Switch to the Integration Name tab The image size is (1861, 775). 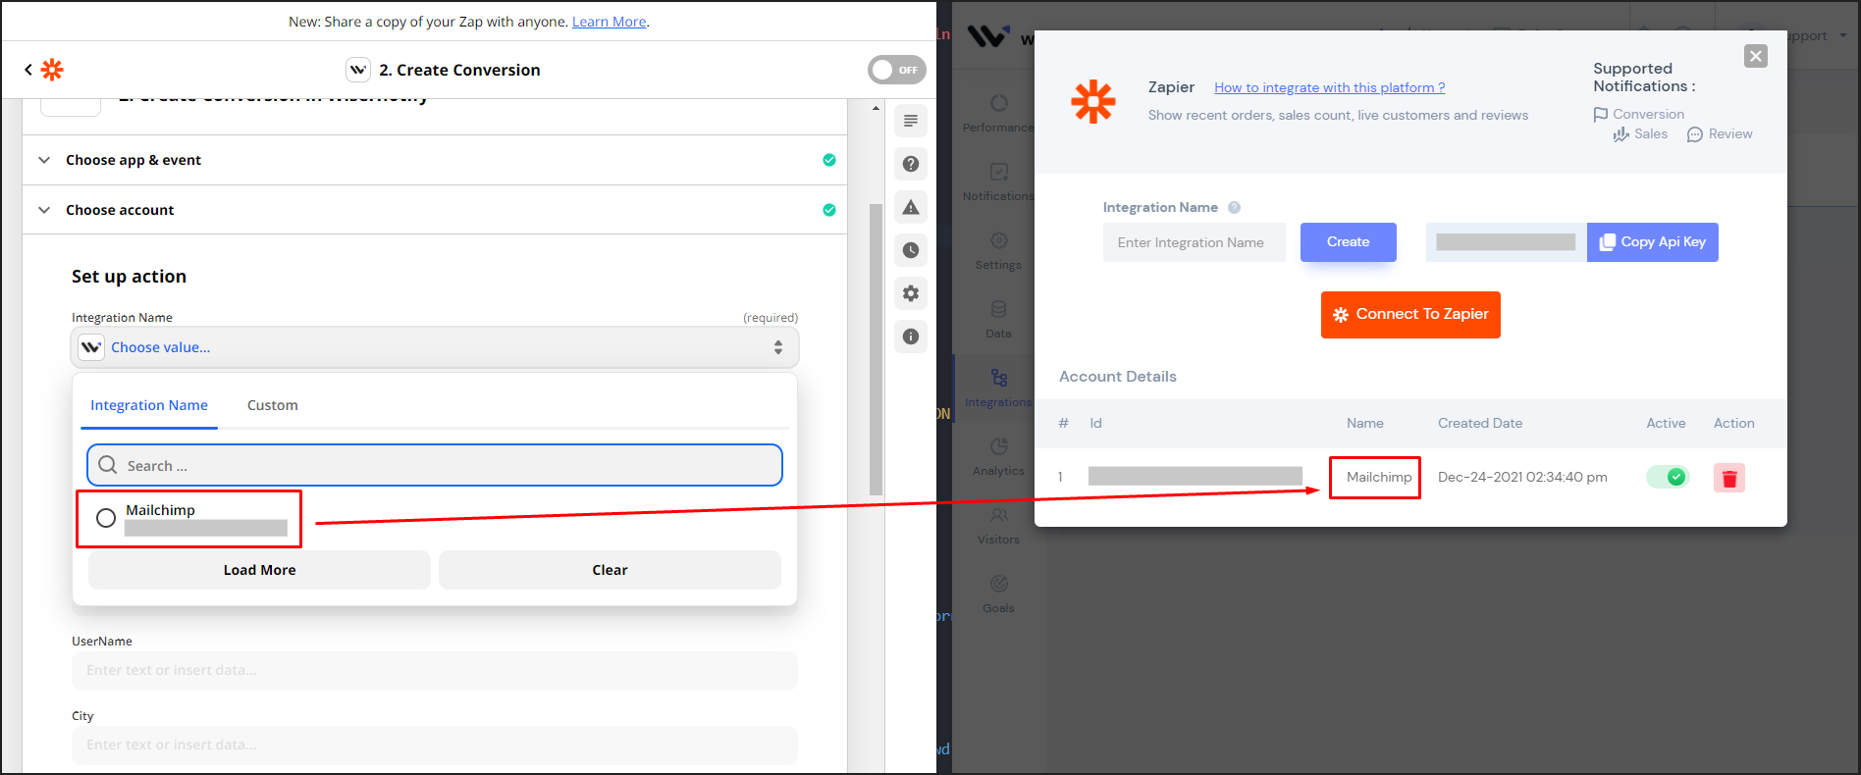coord(149,405)
